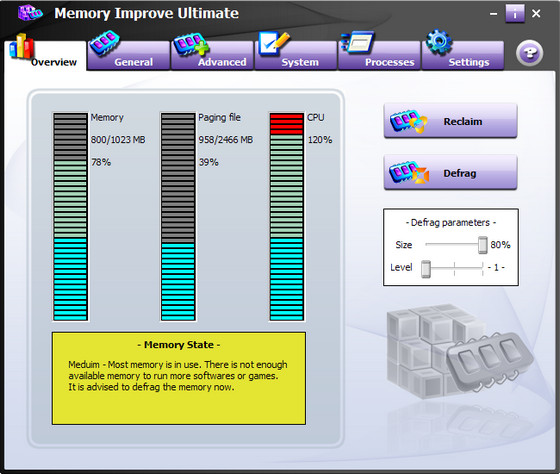Click the Reclaim memory button

(450, 121)
